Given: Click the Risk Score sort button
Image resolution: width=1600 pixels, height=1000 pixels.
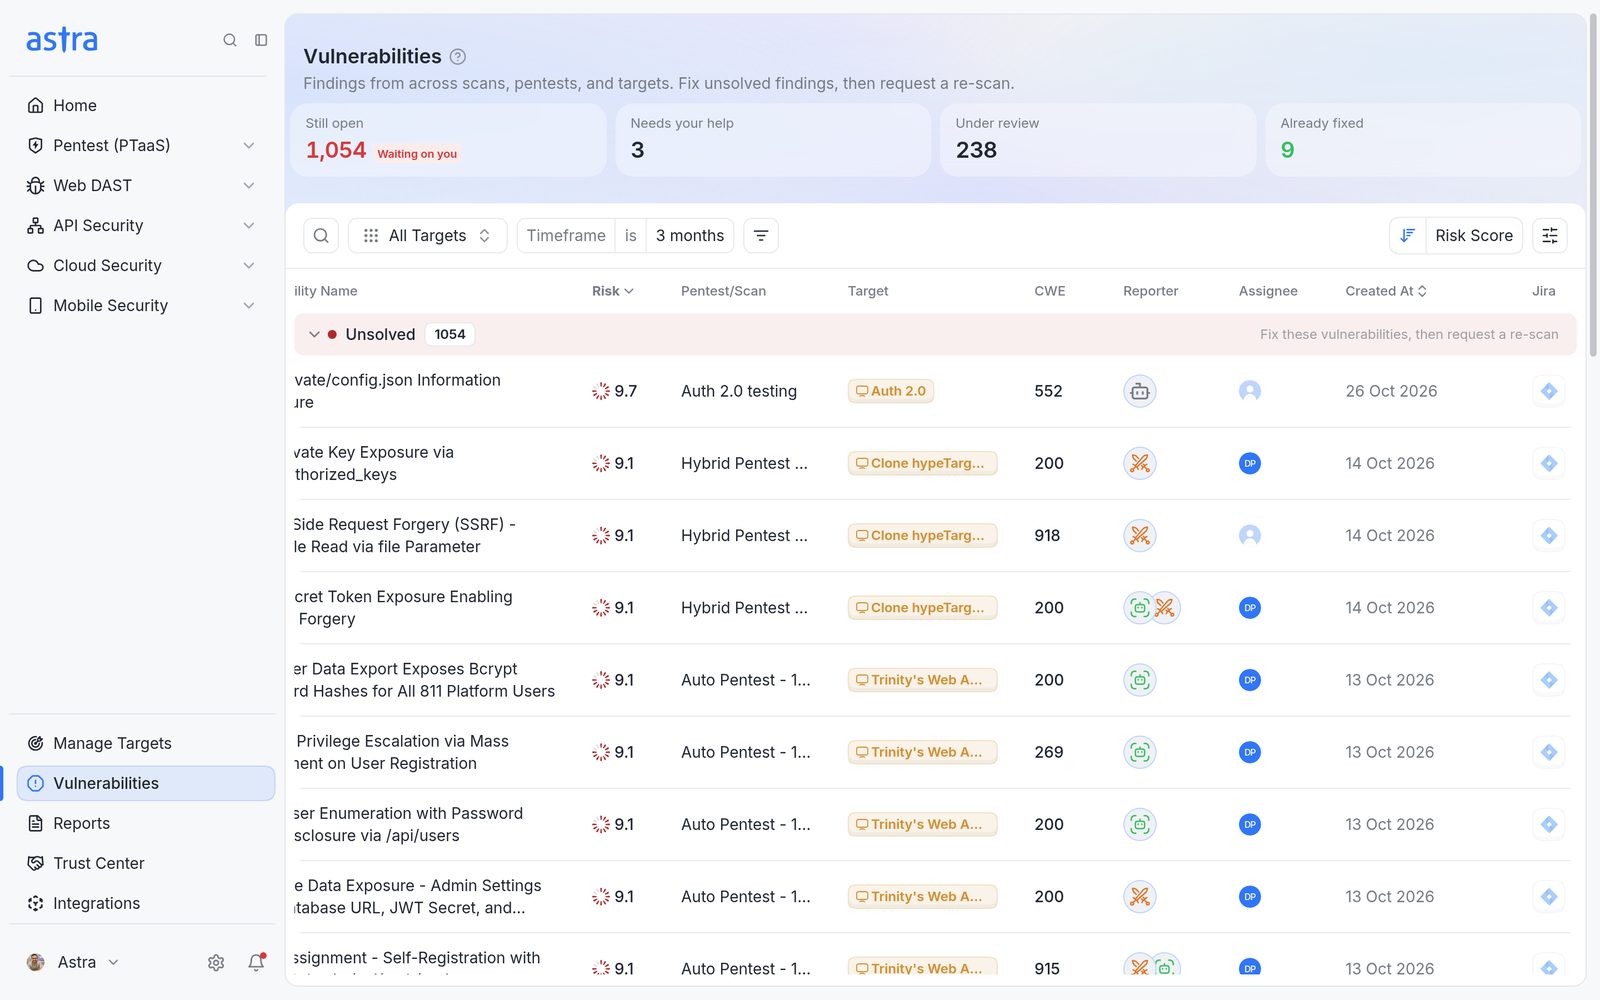Looking at the screenshot, I should coord(1474,236).
